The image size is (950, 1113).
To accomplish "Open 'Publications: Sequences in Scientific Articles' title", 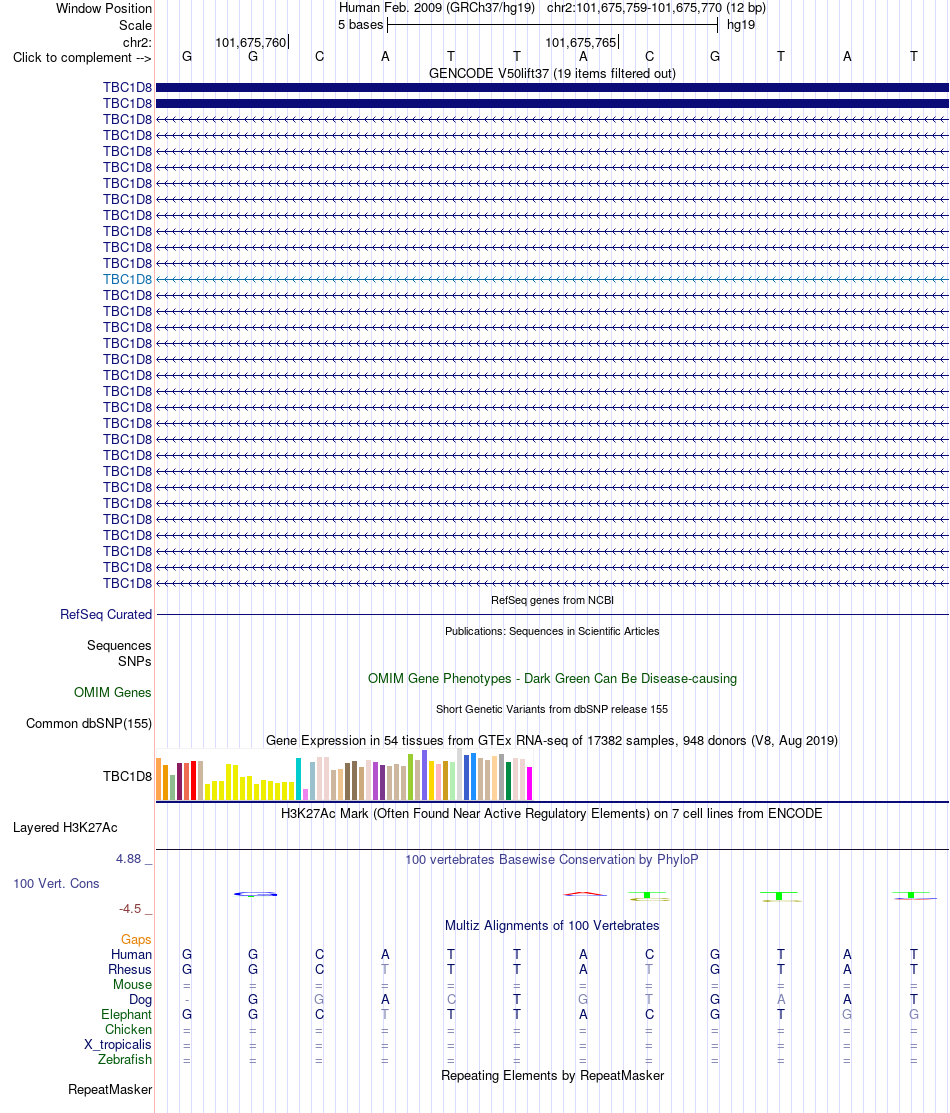I will pos(552,631).
